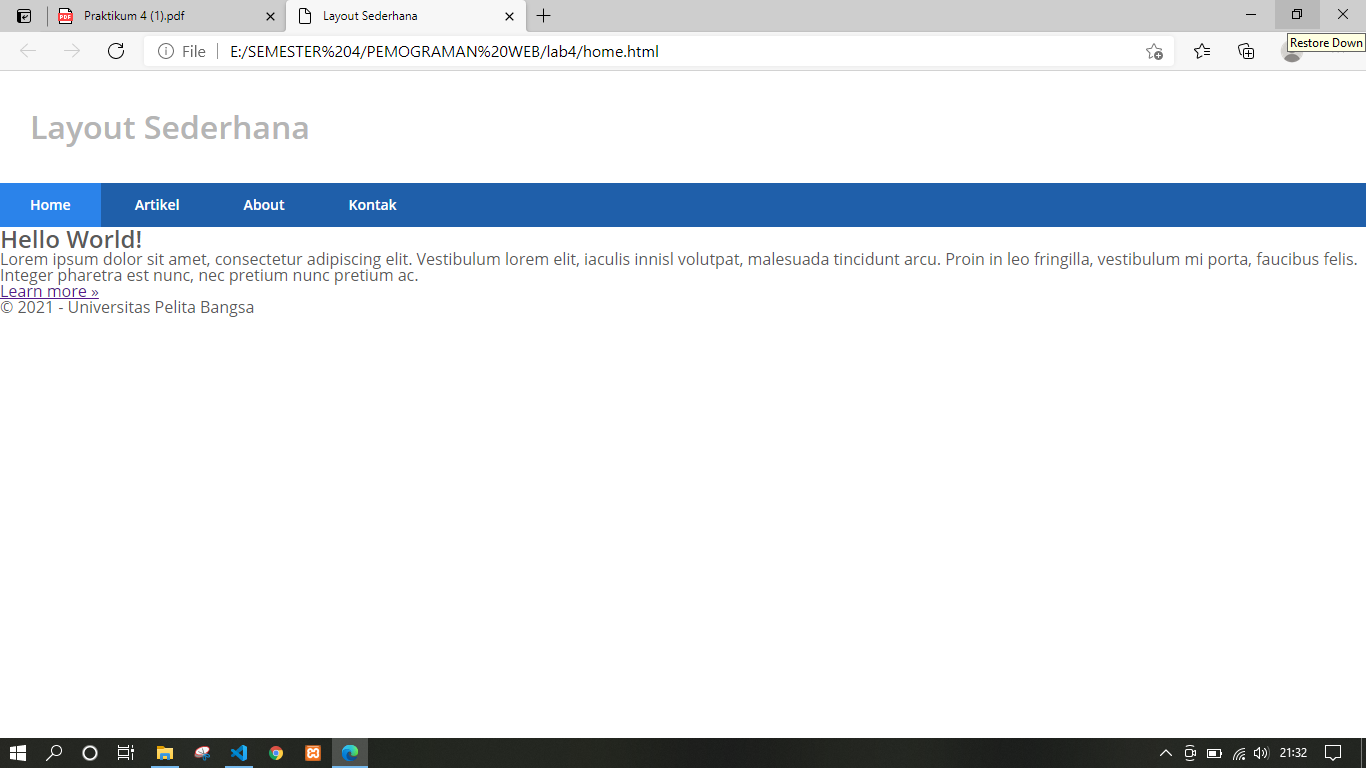The height and width of the screenshot is (768, 1366).
Task: Launch Google Chrome from the taskbar
Action: (x=276, y=753)
